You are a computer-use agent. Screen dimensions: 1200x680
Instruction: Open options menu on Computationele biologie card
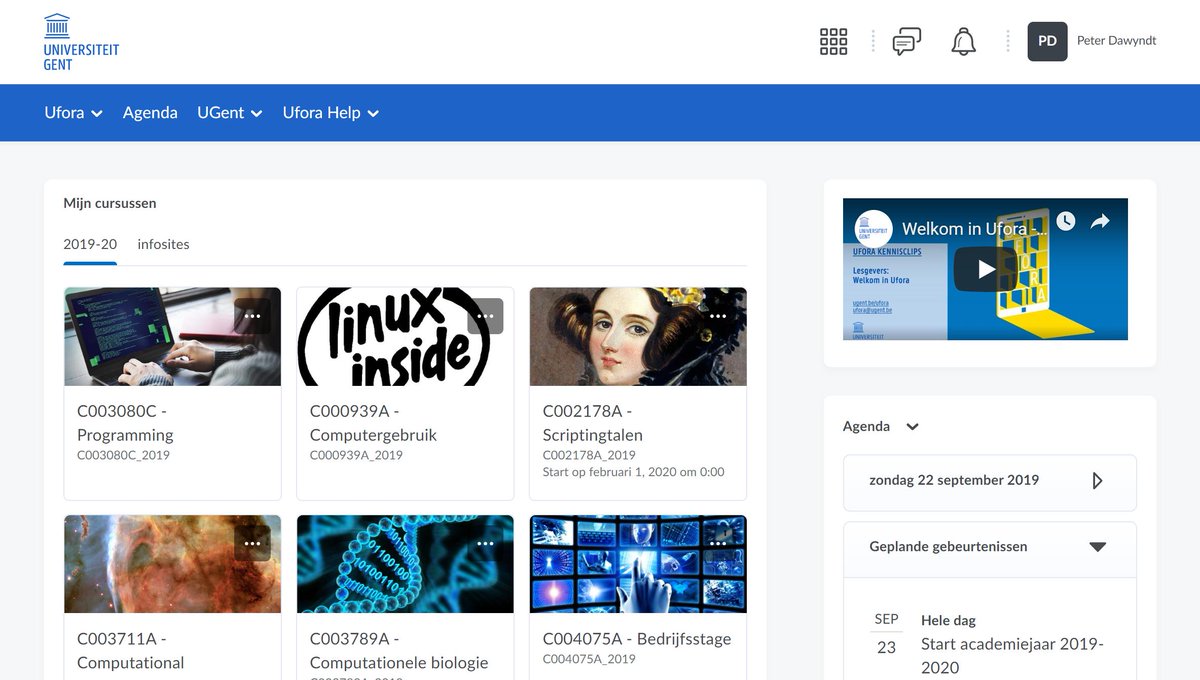tap(485, 543)
